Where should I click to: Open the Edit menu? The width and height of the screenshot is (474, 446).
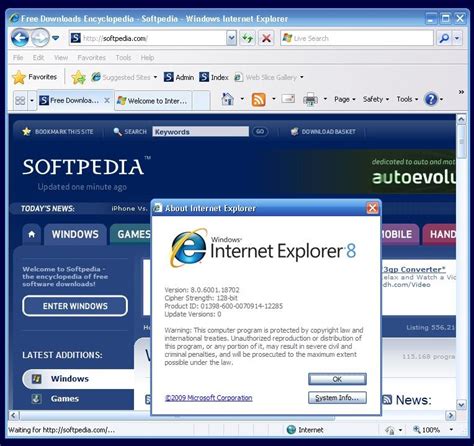(38, 58)
